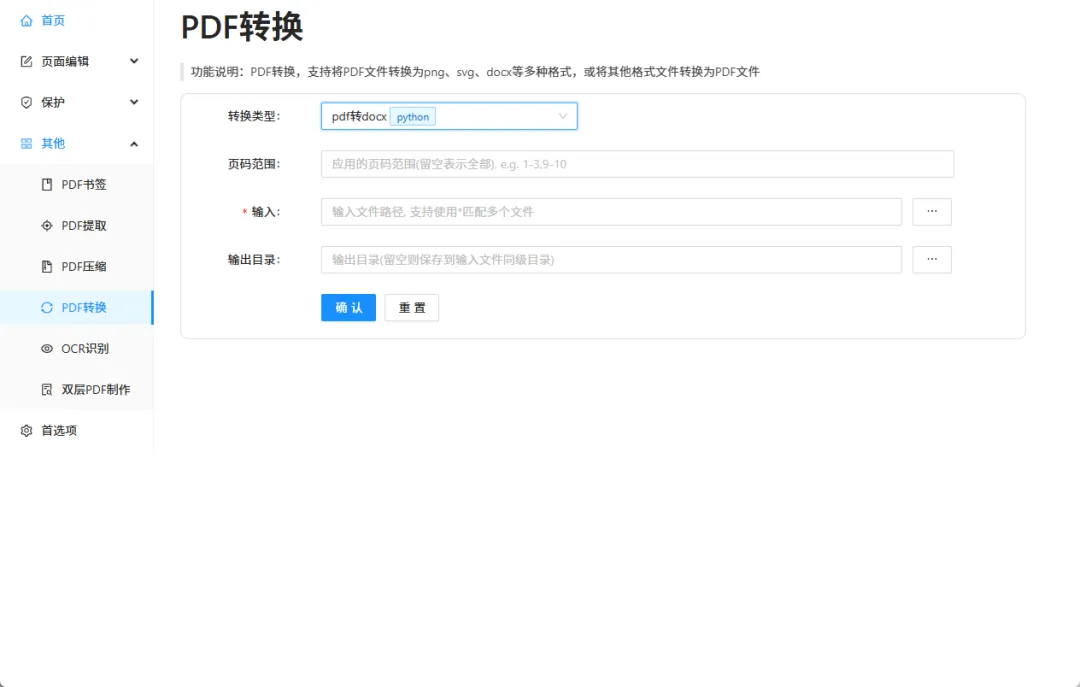Screen dimensions: 1080x687
Task: Open 双层PDF制作 in sidebar
Action: pyautogui.click(x=76, y=389)
